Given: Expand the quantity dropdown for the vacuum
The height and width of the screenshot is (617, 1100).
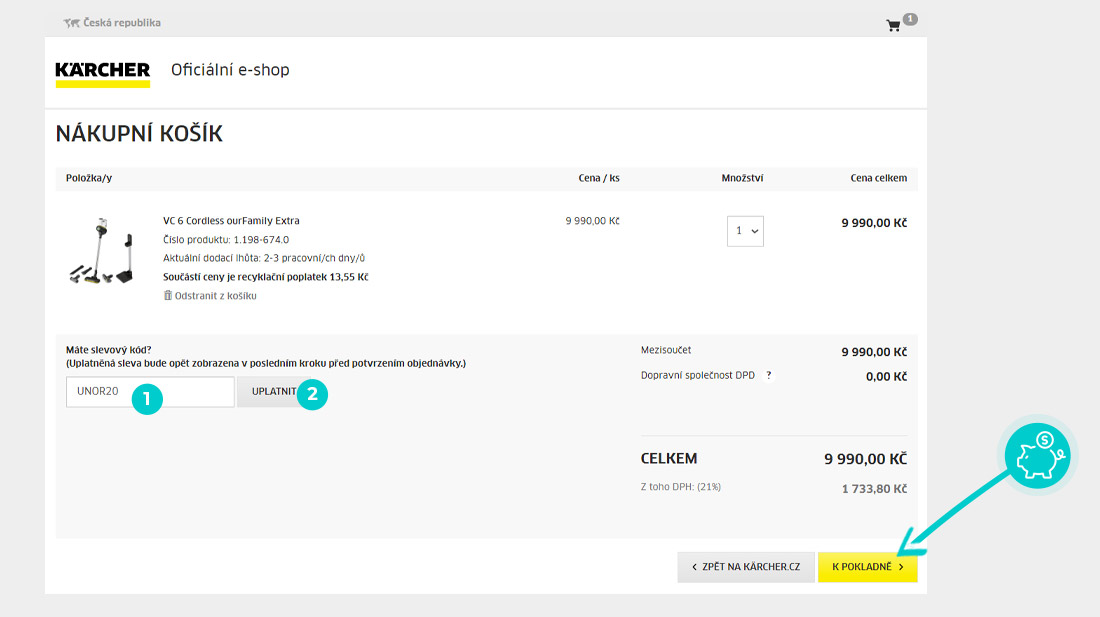Looking at the screenshot, I should 745,231.
